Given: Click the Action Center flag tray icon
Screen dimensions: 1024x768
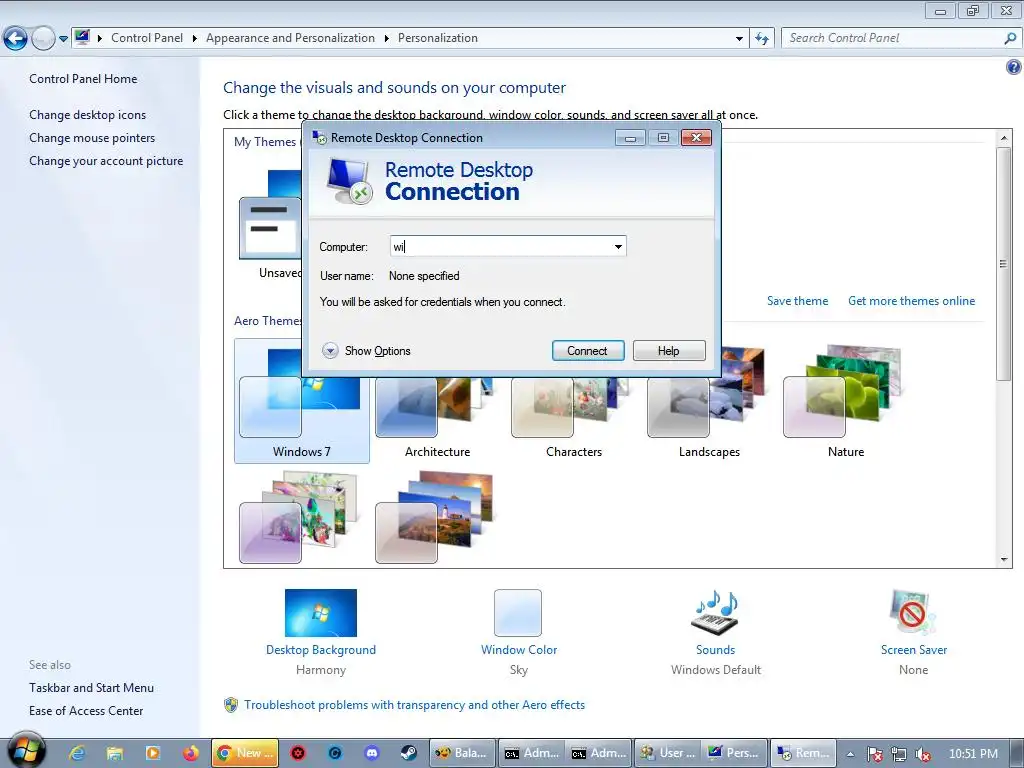Looking at the screenshot, I should click(874, 754).
